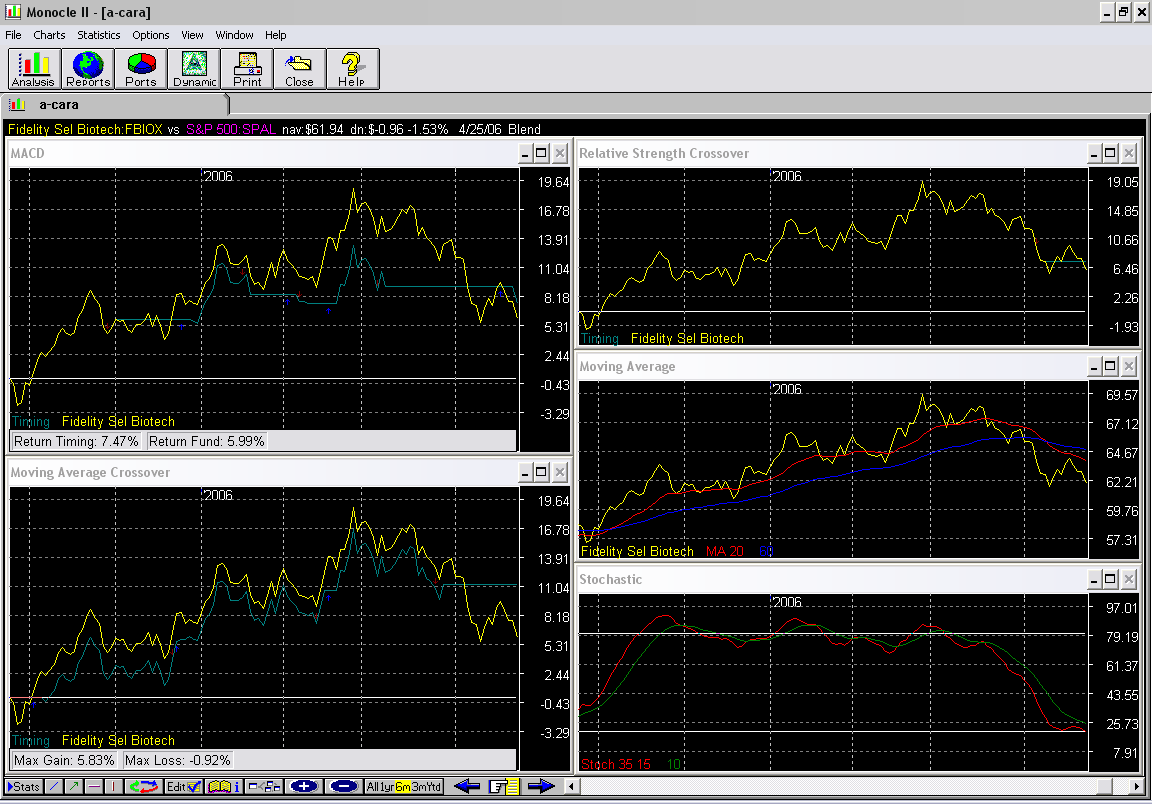1152x804 pixels.
Task: Click the blue plus zoom-in button
Action: click(303, 787)
